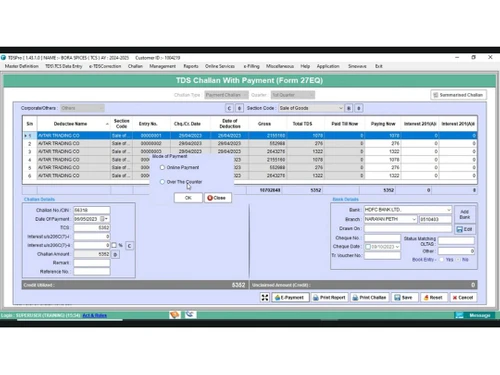Click the Status Matching OLTAS field
Image resolution: width=500 pixels, height=375 pixels.
tap(456, 241)
